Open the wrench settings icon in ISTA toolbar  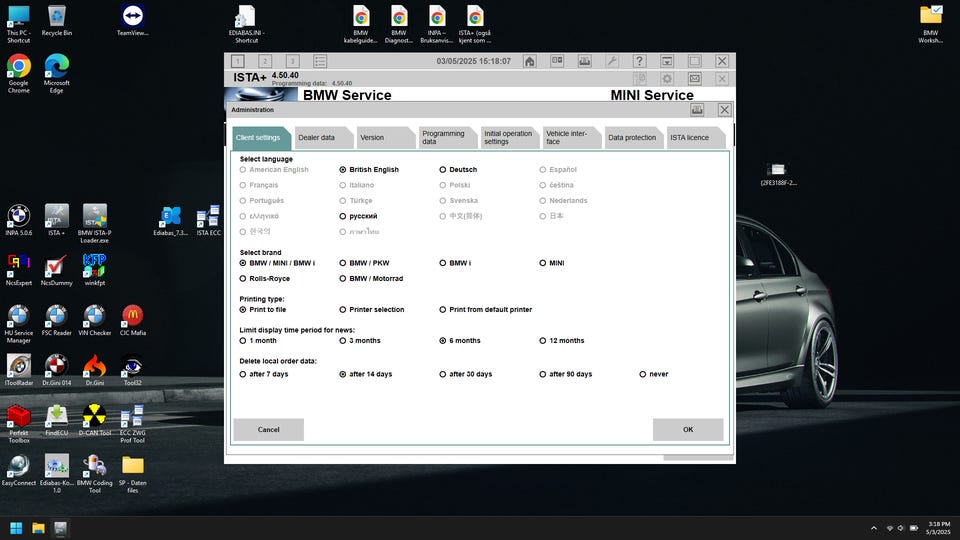(612, 61)
